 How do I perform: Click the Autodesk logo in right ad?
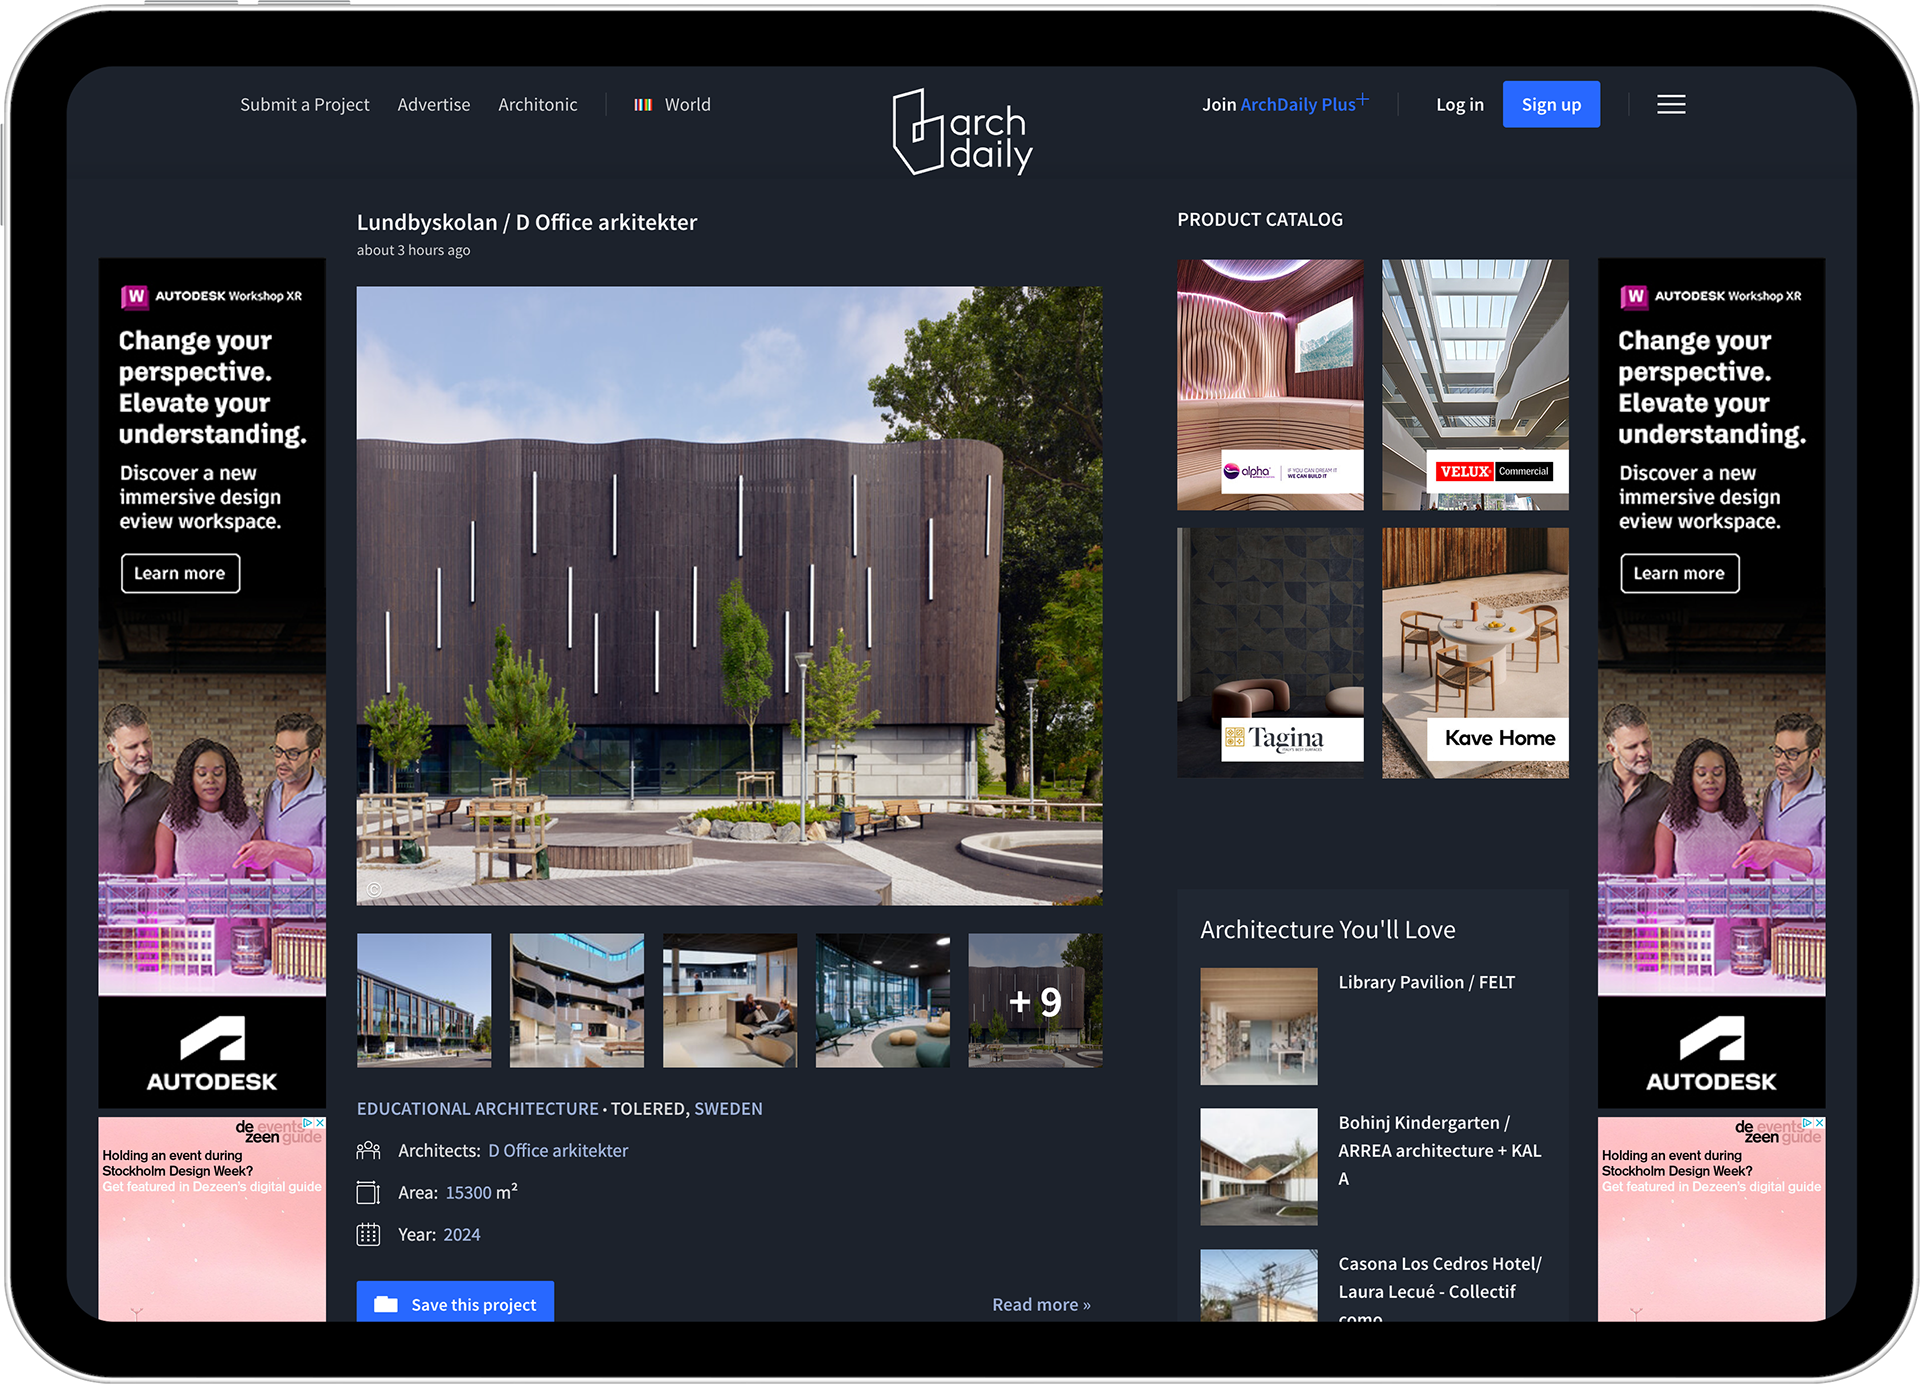pyautogui.click(x=1711, y=1053)
